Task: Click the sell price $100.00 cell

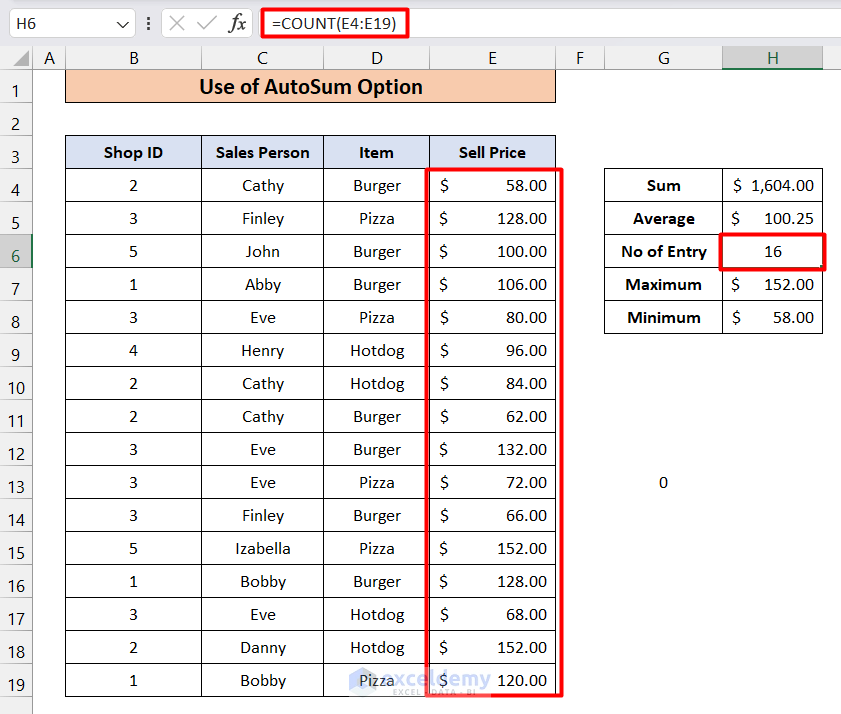Action: [x=492, y=252]
